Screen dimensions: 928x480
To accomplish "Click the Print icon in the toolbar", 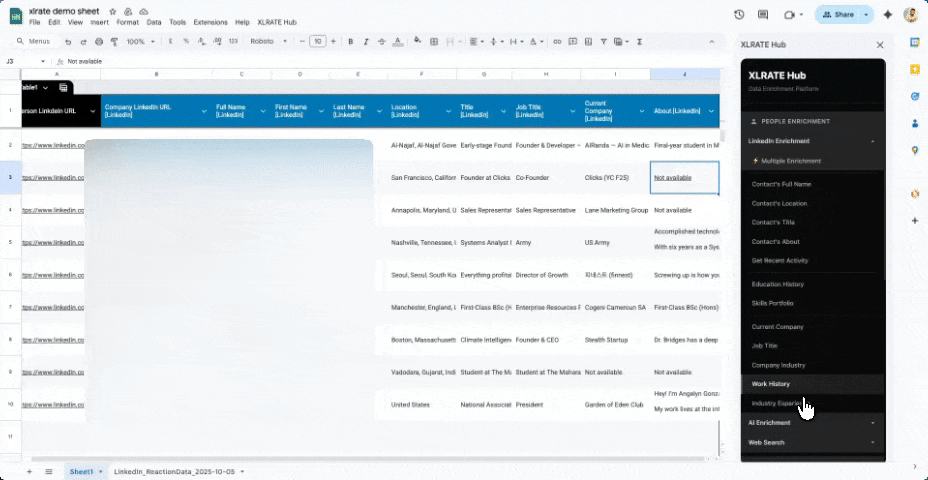I will 99,41.
